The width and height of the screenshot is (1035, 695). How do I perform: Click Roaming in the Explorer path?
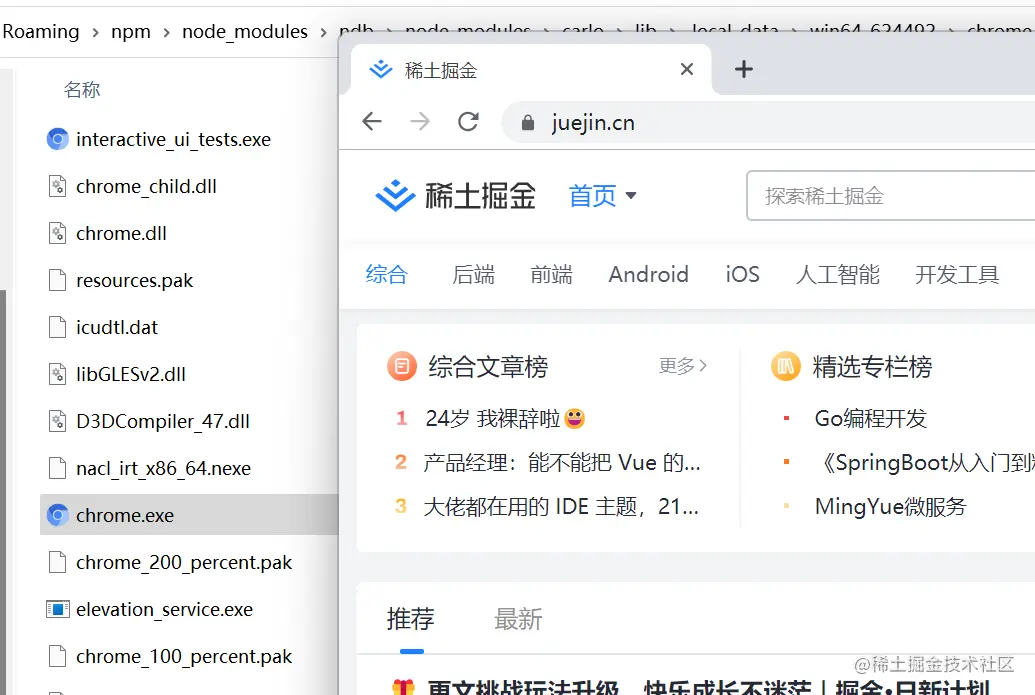click(x=41, y=32)
